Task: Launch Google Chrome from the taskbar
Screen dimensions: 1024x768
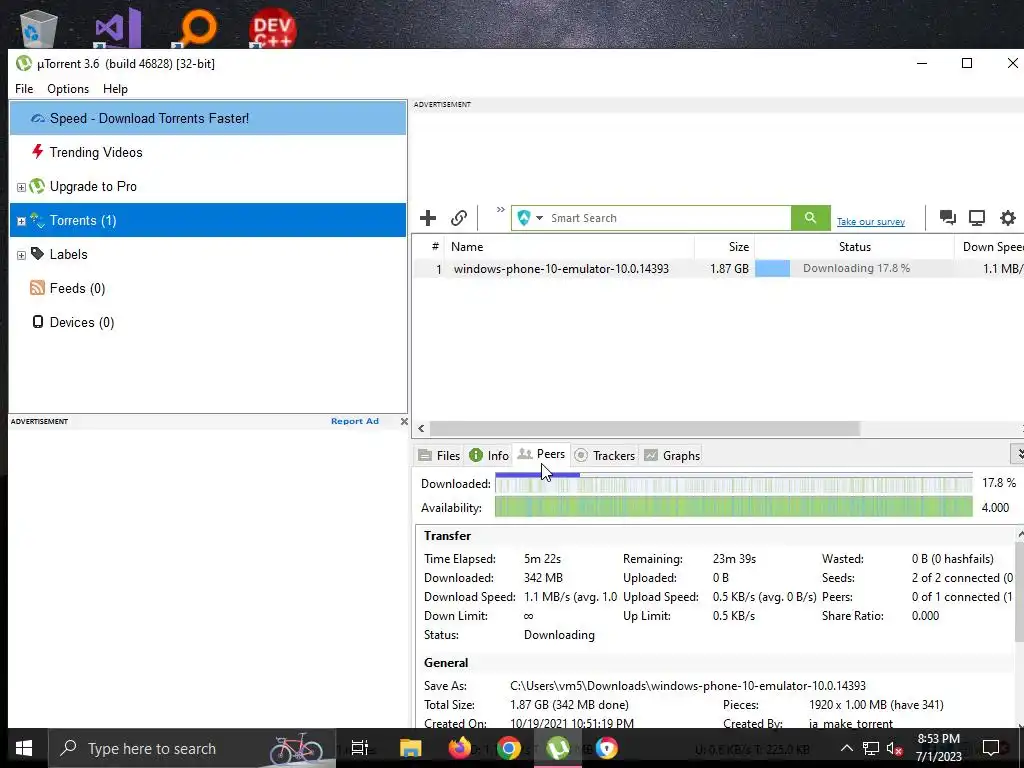Action: pyautogui.click(x=509, y=748)
